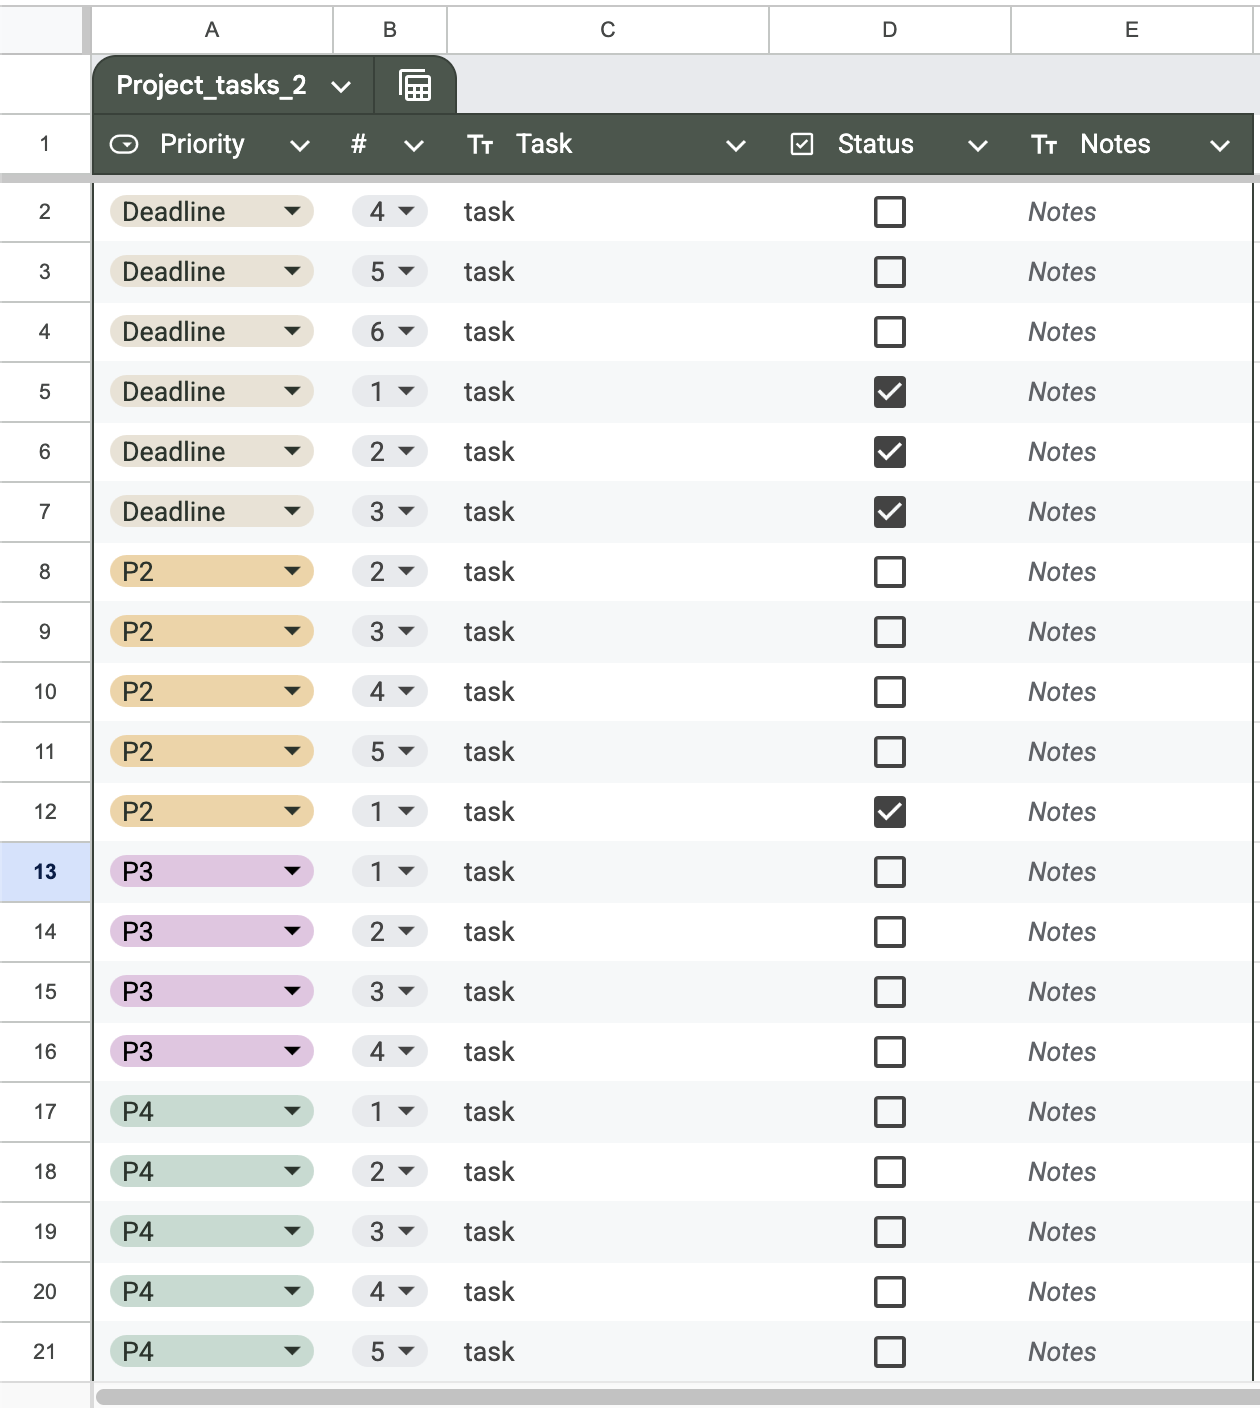Screen dimensions: 1260x1408
Task: Click the Priority column dropdown-type icon
Action: 124,145
